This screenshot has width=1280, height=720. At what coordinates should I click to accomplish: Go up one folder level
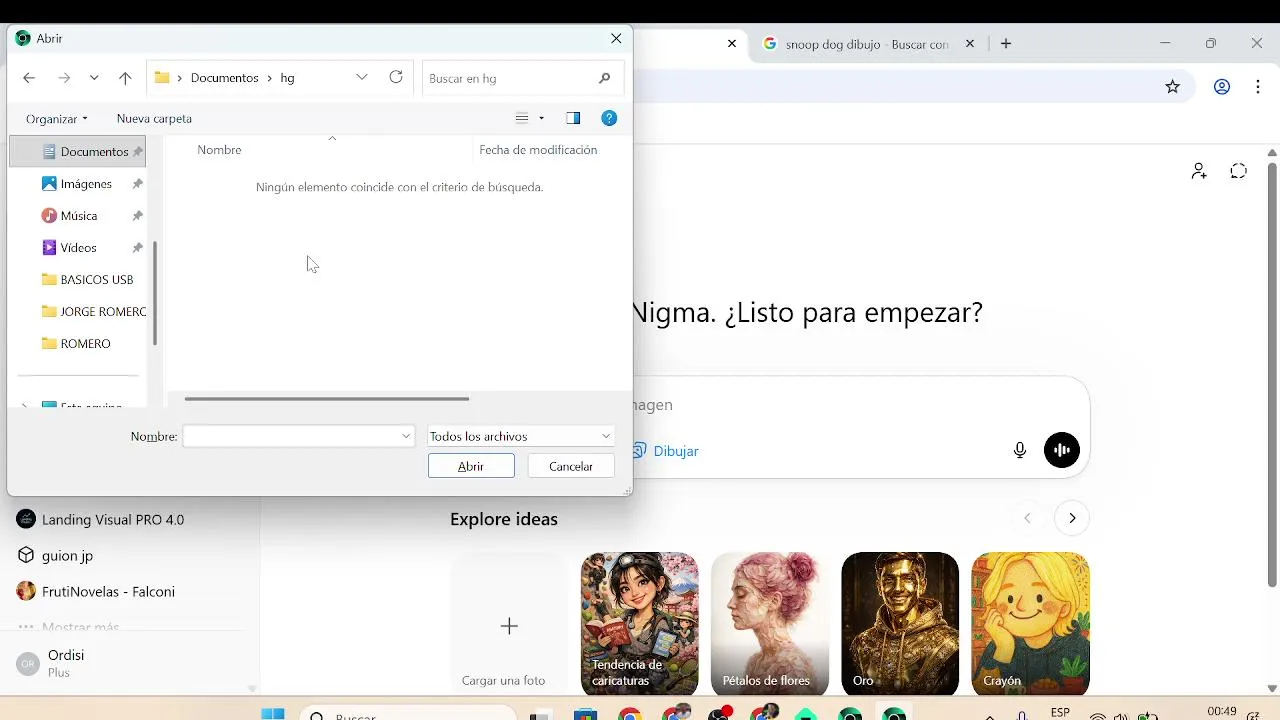pyautogui.click(x=125, y=78)
